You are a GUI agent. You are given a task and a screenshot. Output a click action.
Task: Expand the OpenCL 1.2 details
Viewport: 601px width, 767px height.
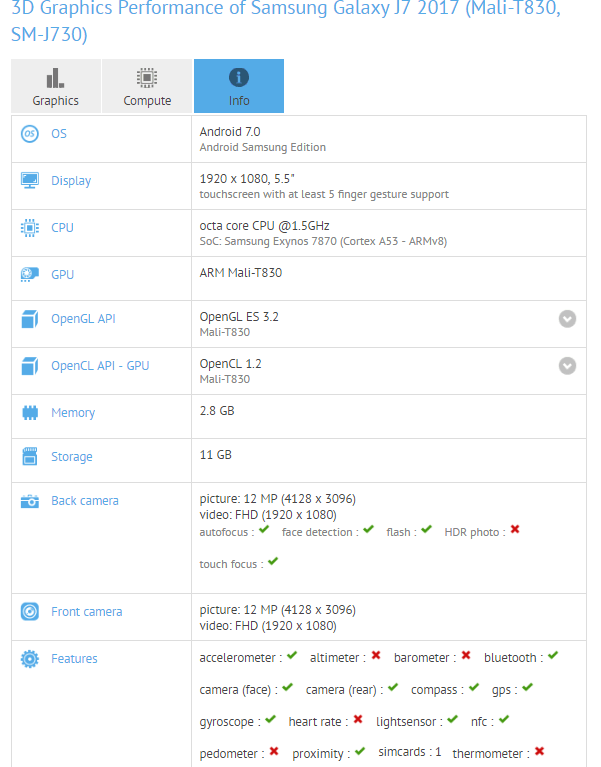pyautogui.click(x=567, y=366)
